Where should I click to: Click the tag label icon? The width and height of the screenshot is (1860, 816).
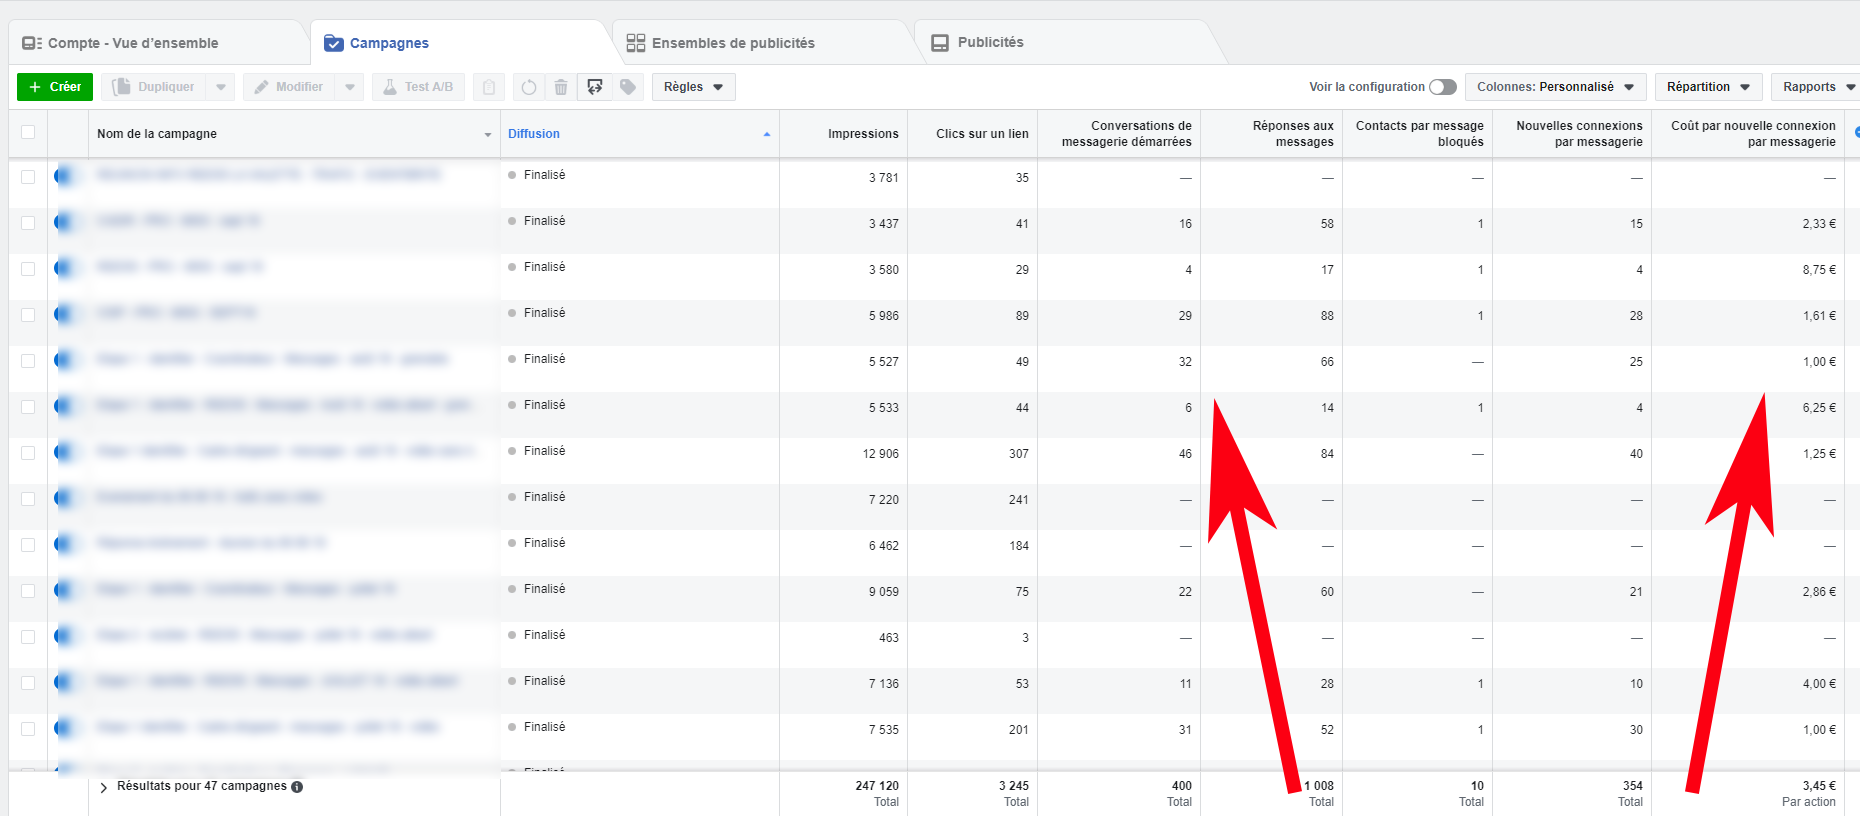point(628,87)
